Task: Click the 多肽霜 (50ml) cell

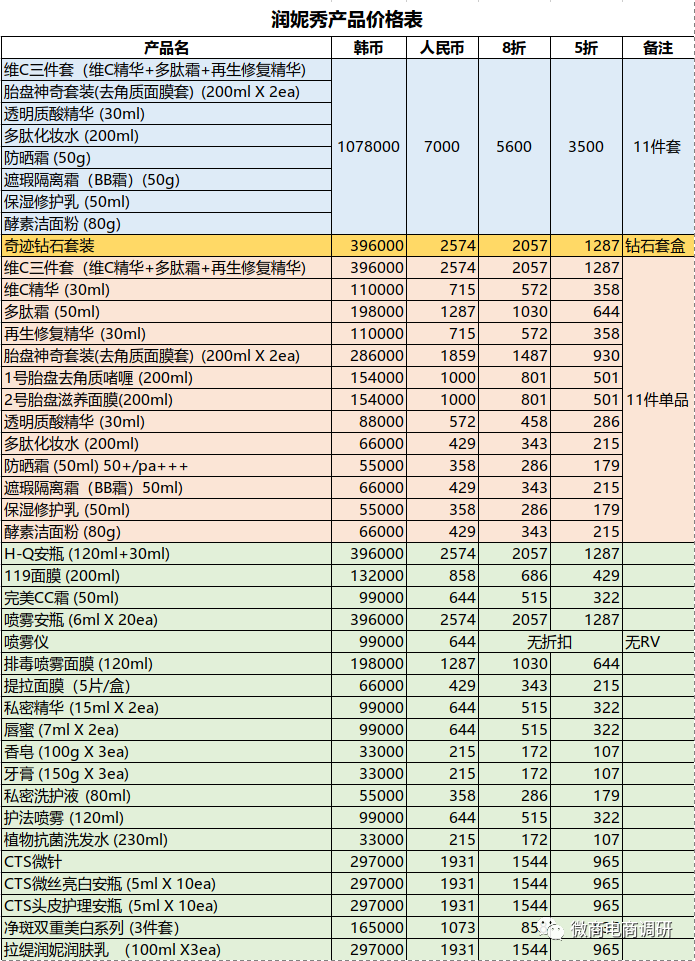Action: 166,312
